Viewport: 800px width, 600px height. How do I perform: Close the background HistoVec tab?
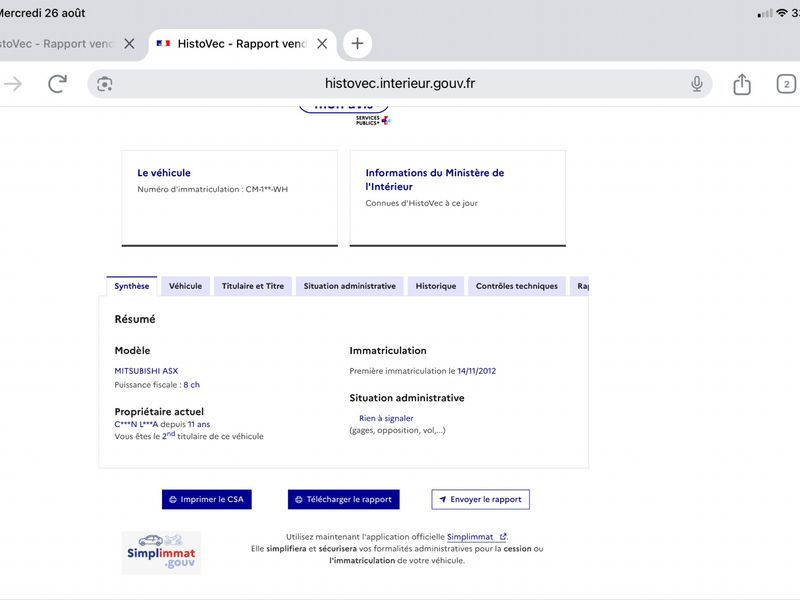130,44
